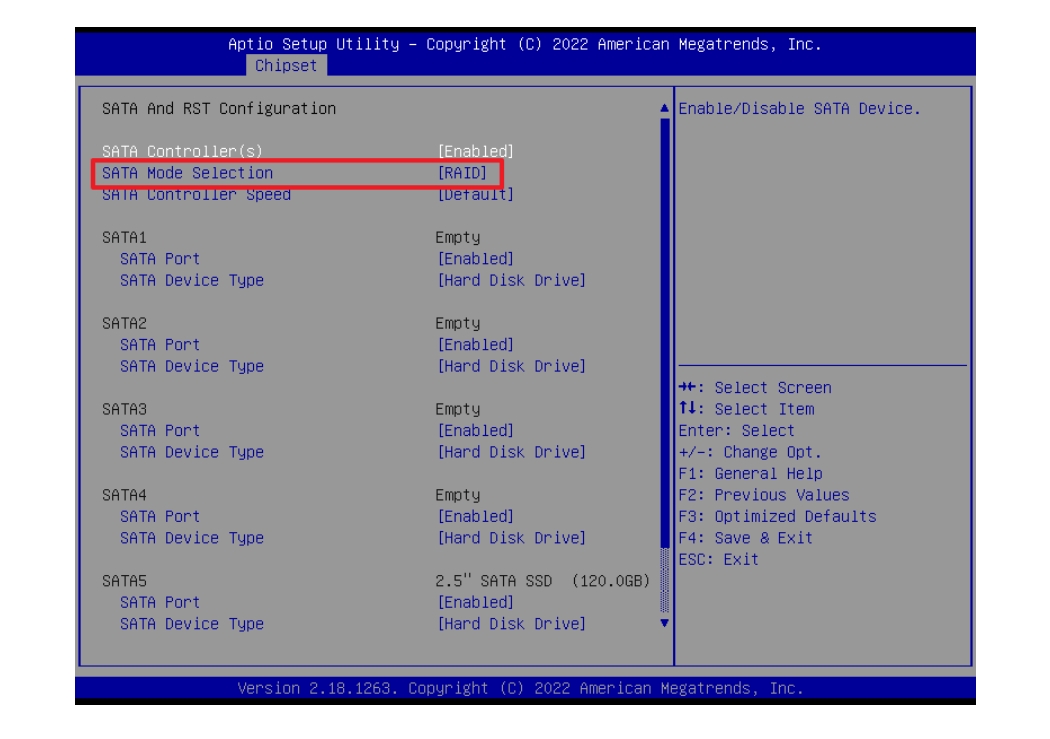Click the F3: Optimized Defaults hint

[x=777, y=517]
